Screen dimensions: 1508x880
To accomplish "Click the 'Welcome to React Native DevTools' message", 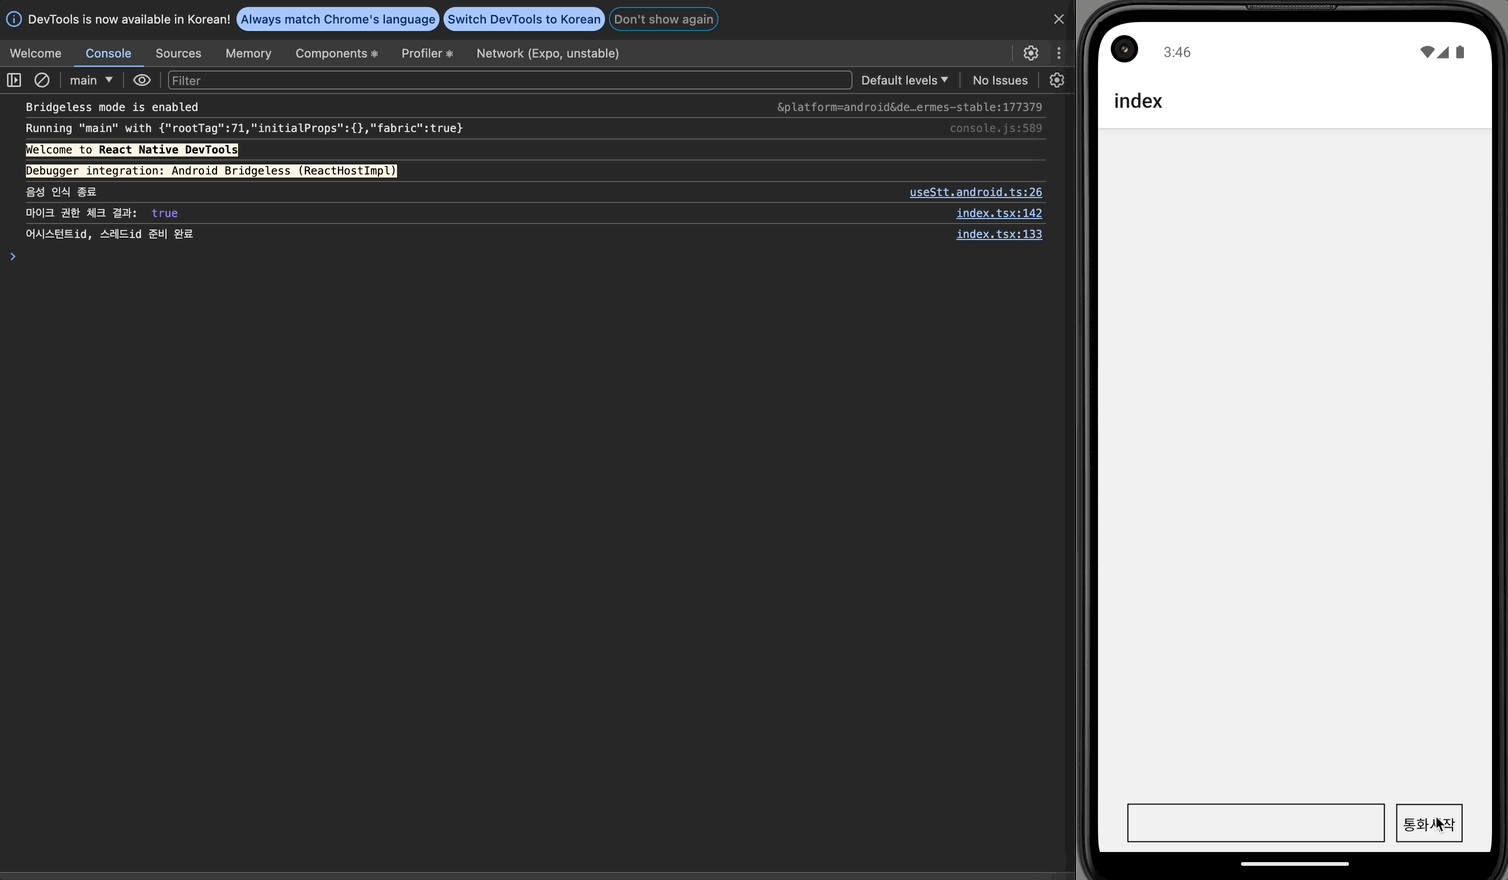I will [x=132, y=150].
